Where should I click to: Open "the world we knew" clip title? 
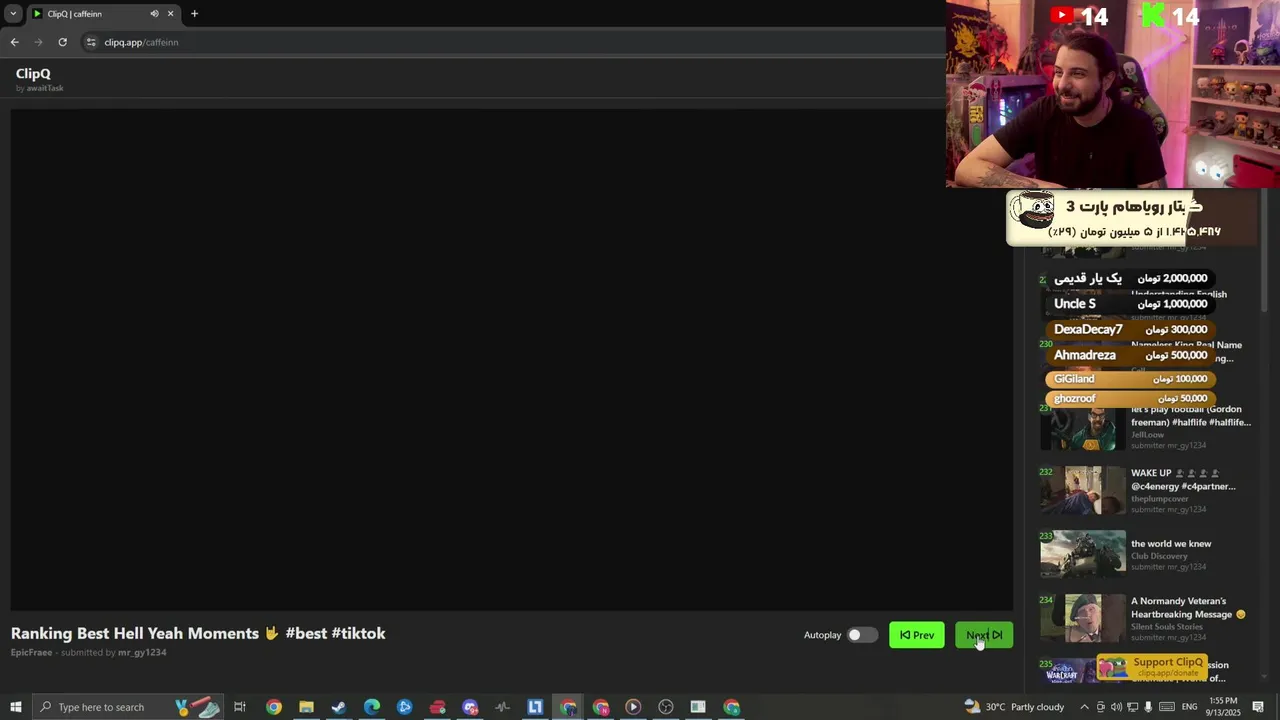(1171, 544)
